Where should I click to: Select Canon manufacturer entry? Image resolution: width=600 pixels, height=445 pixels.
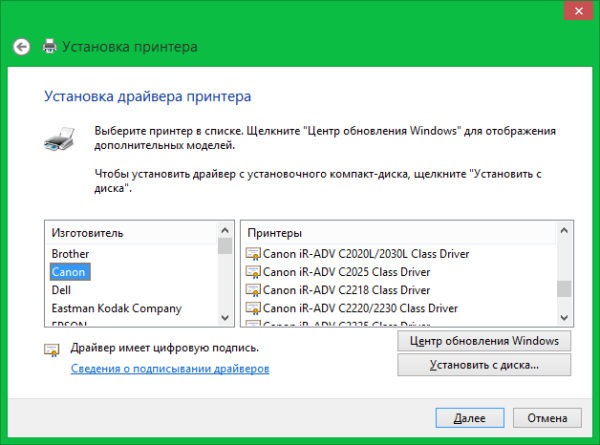coord(69,271)
